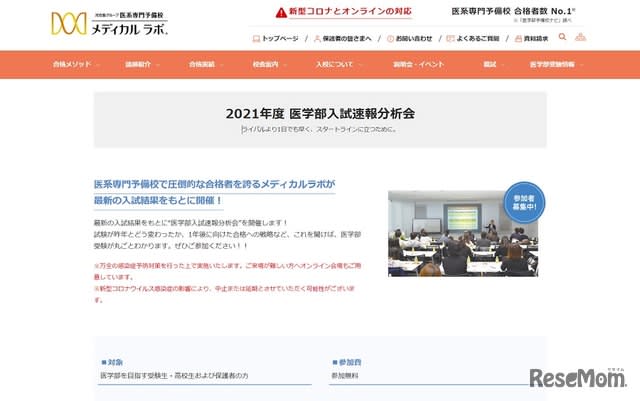
Task: Click the ■参加費 label
Action: [347, 362]
